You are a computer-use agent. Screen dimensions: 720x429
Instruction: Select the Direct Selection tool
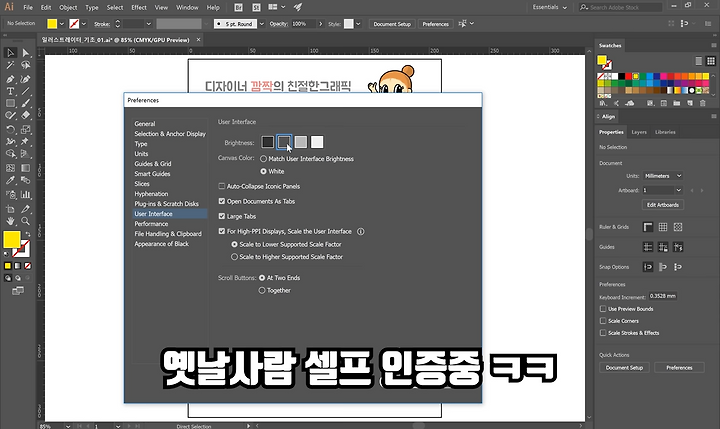[26, 52]
